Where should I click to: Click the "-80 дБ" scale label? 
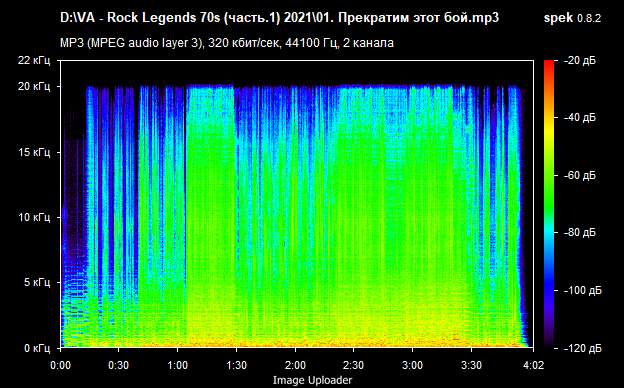point(579,232)
